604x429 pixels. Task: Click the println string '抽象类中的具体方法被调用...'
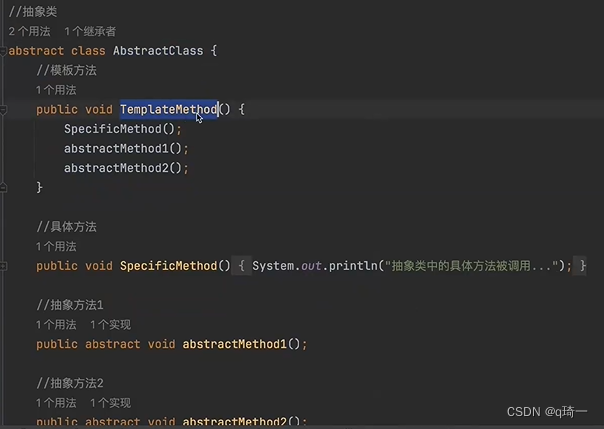tap(472, 266)
